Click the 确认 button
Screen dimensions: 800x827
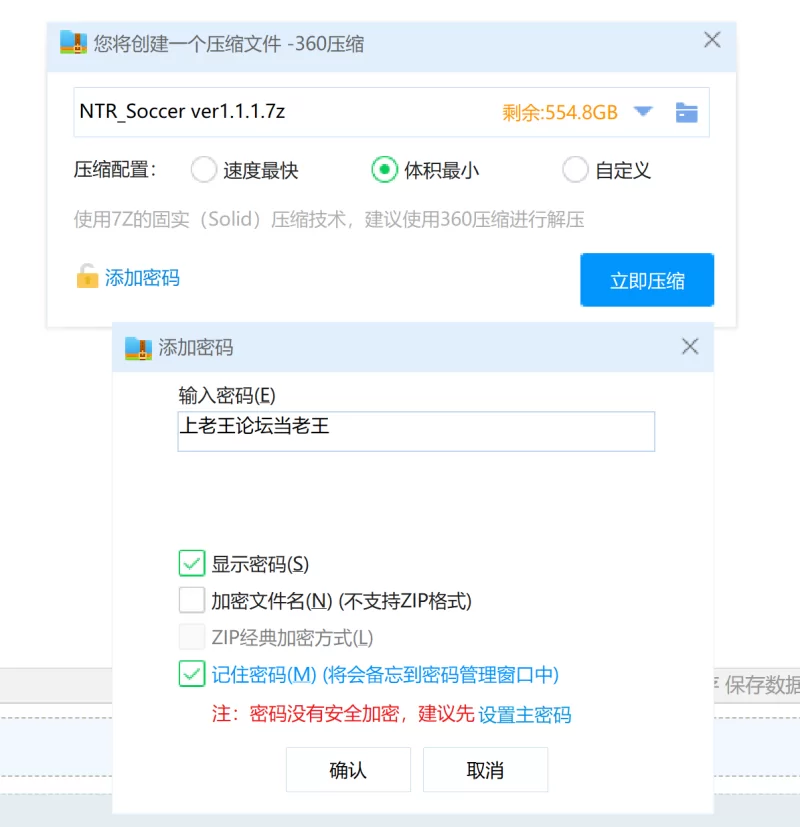(x=348, y=770)
